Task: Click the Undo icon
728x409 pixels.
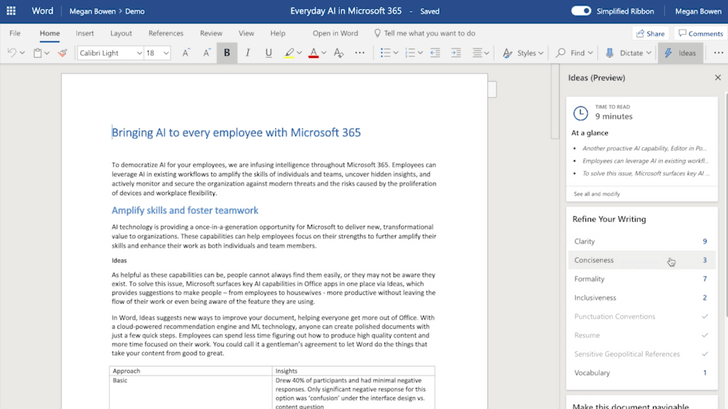Action: tap(12, 53)
